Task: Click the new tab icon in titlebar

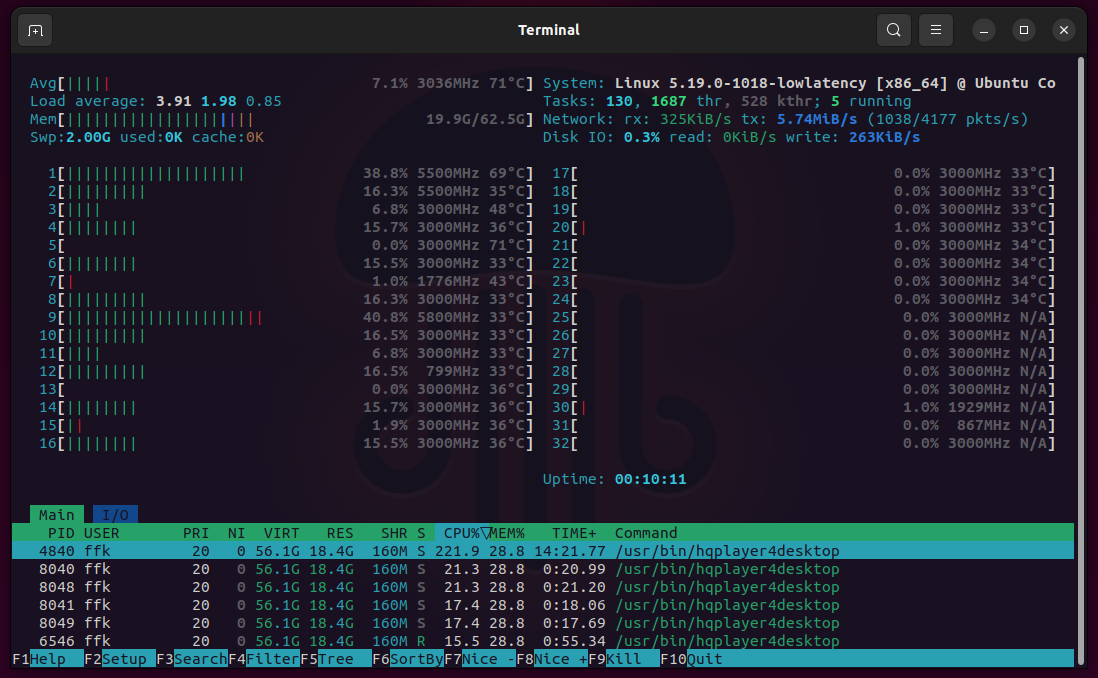Action: click(35, 30)
